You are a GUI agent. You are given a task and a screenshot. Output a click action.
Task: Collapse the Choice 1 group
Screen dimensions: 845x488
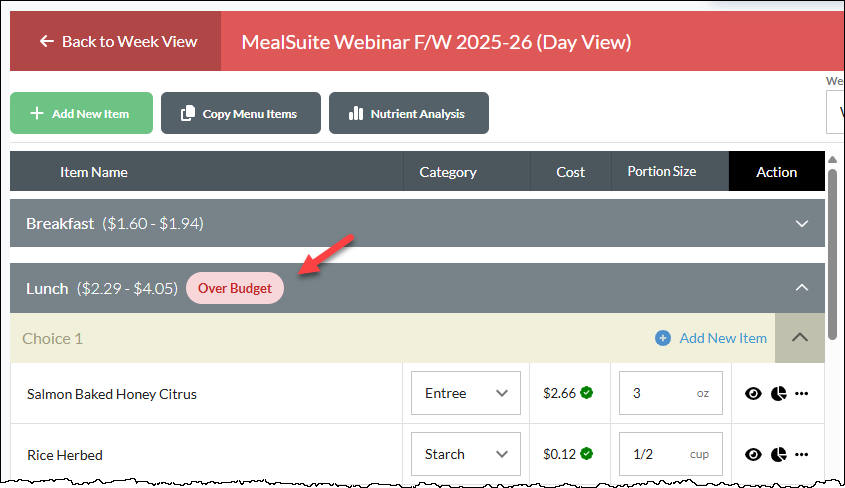click(x=800, y=338)
